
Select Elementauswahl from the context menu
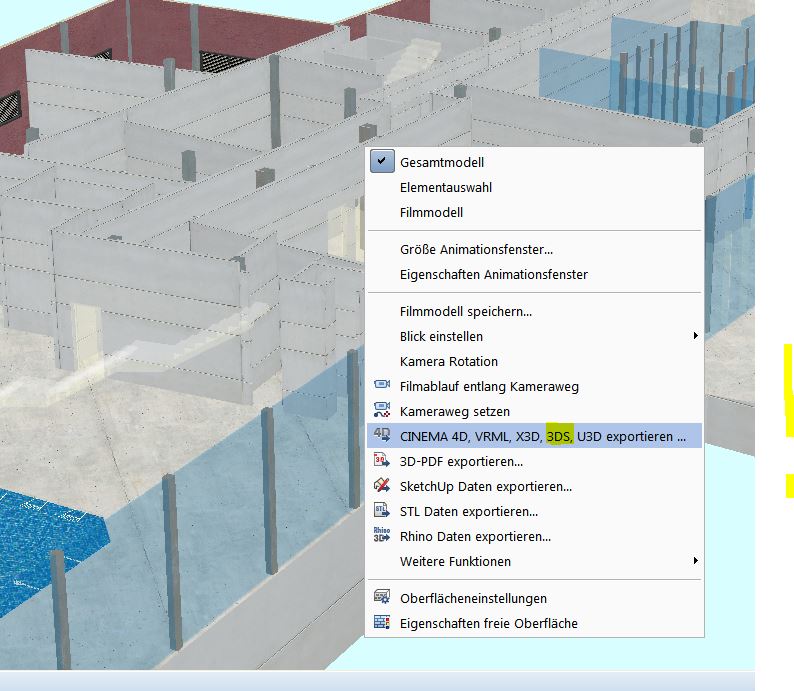click(446, 187)
